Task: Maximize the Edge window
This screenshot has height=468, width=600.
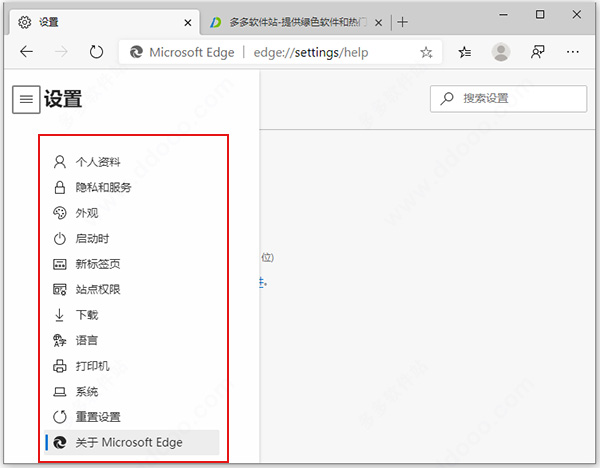Action: pyautogui.click(x=540, y=15)
